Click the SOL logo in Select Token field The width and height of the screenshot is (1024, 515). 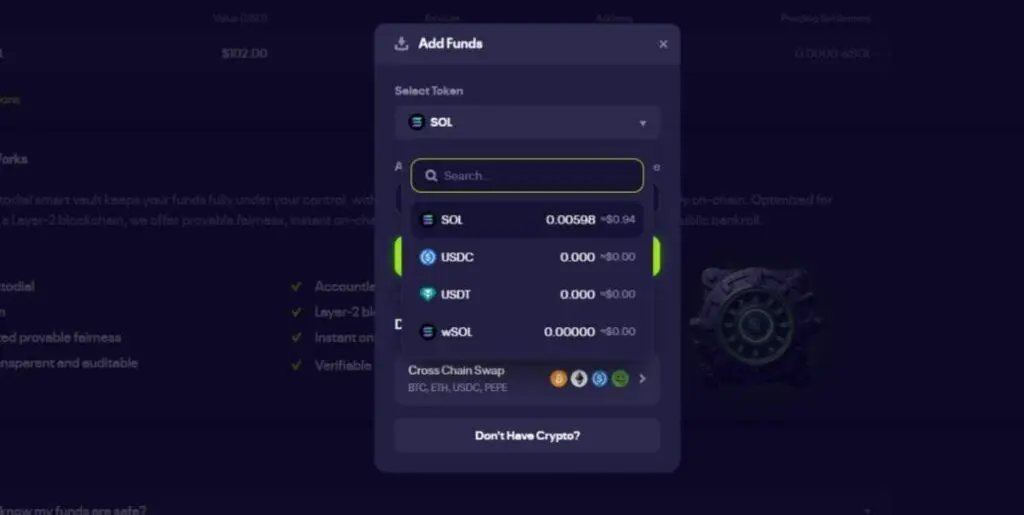[417, 122]
